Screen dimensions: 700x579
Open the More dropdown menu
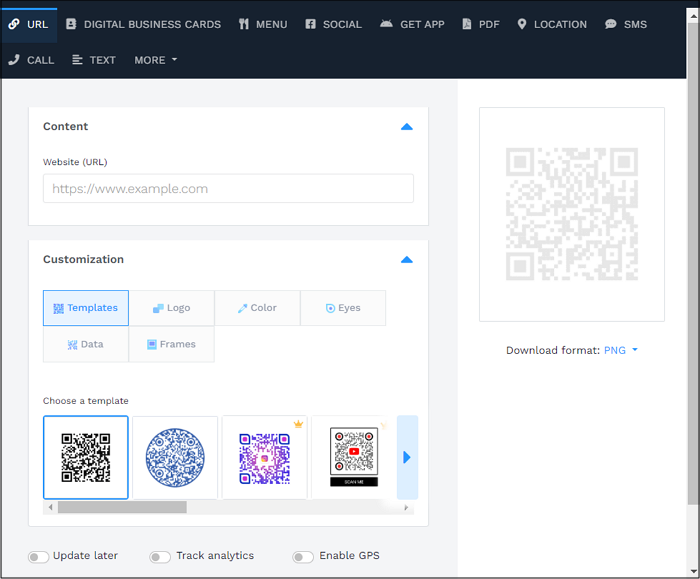coord(155,60)
